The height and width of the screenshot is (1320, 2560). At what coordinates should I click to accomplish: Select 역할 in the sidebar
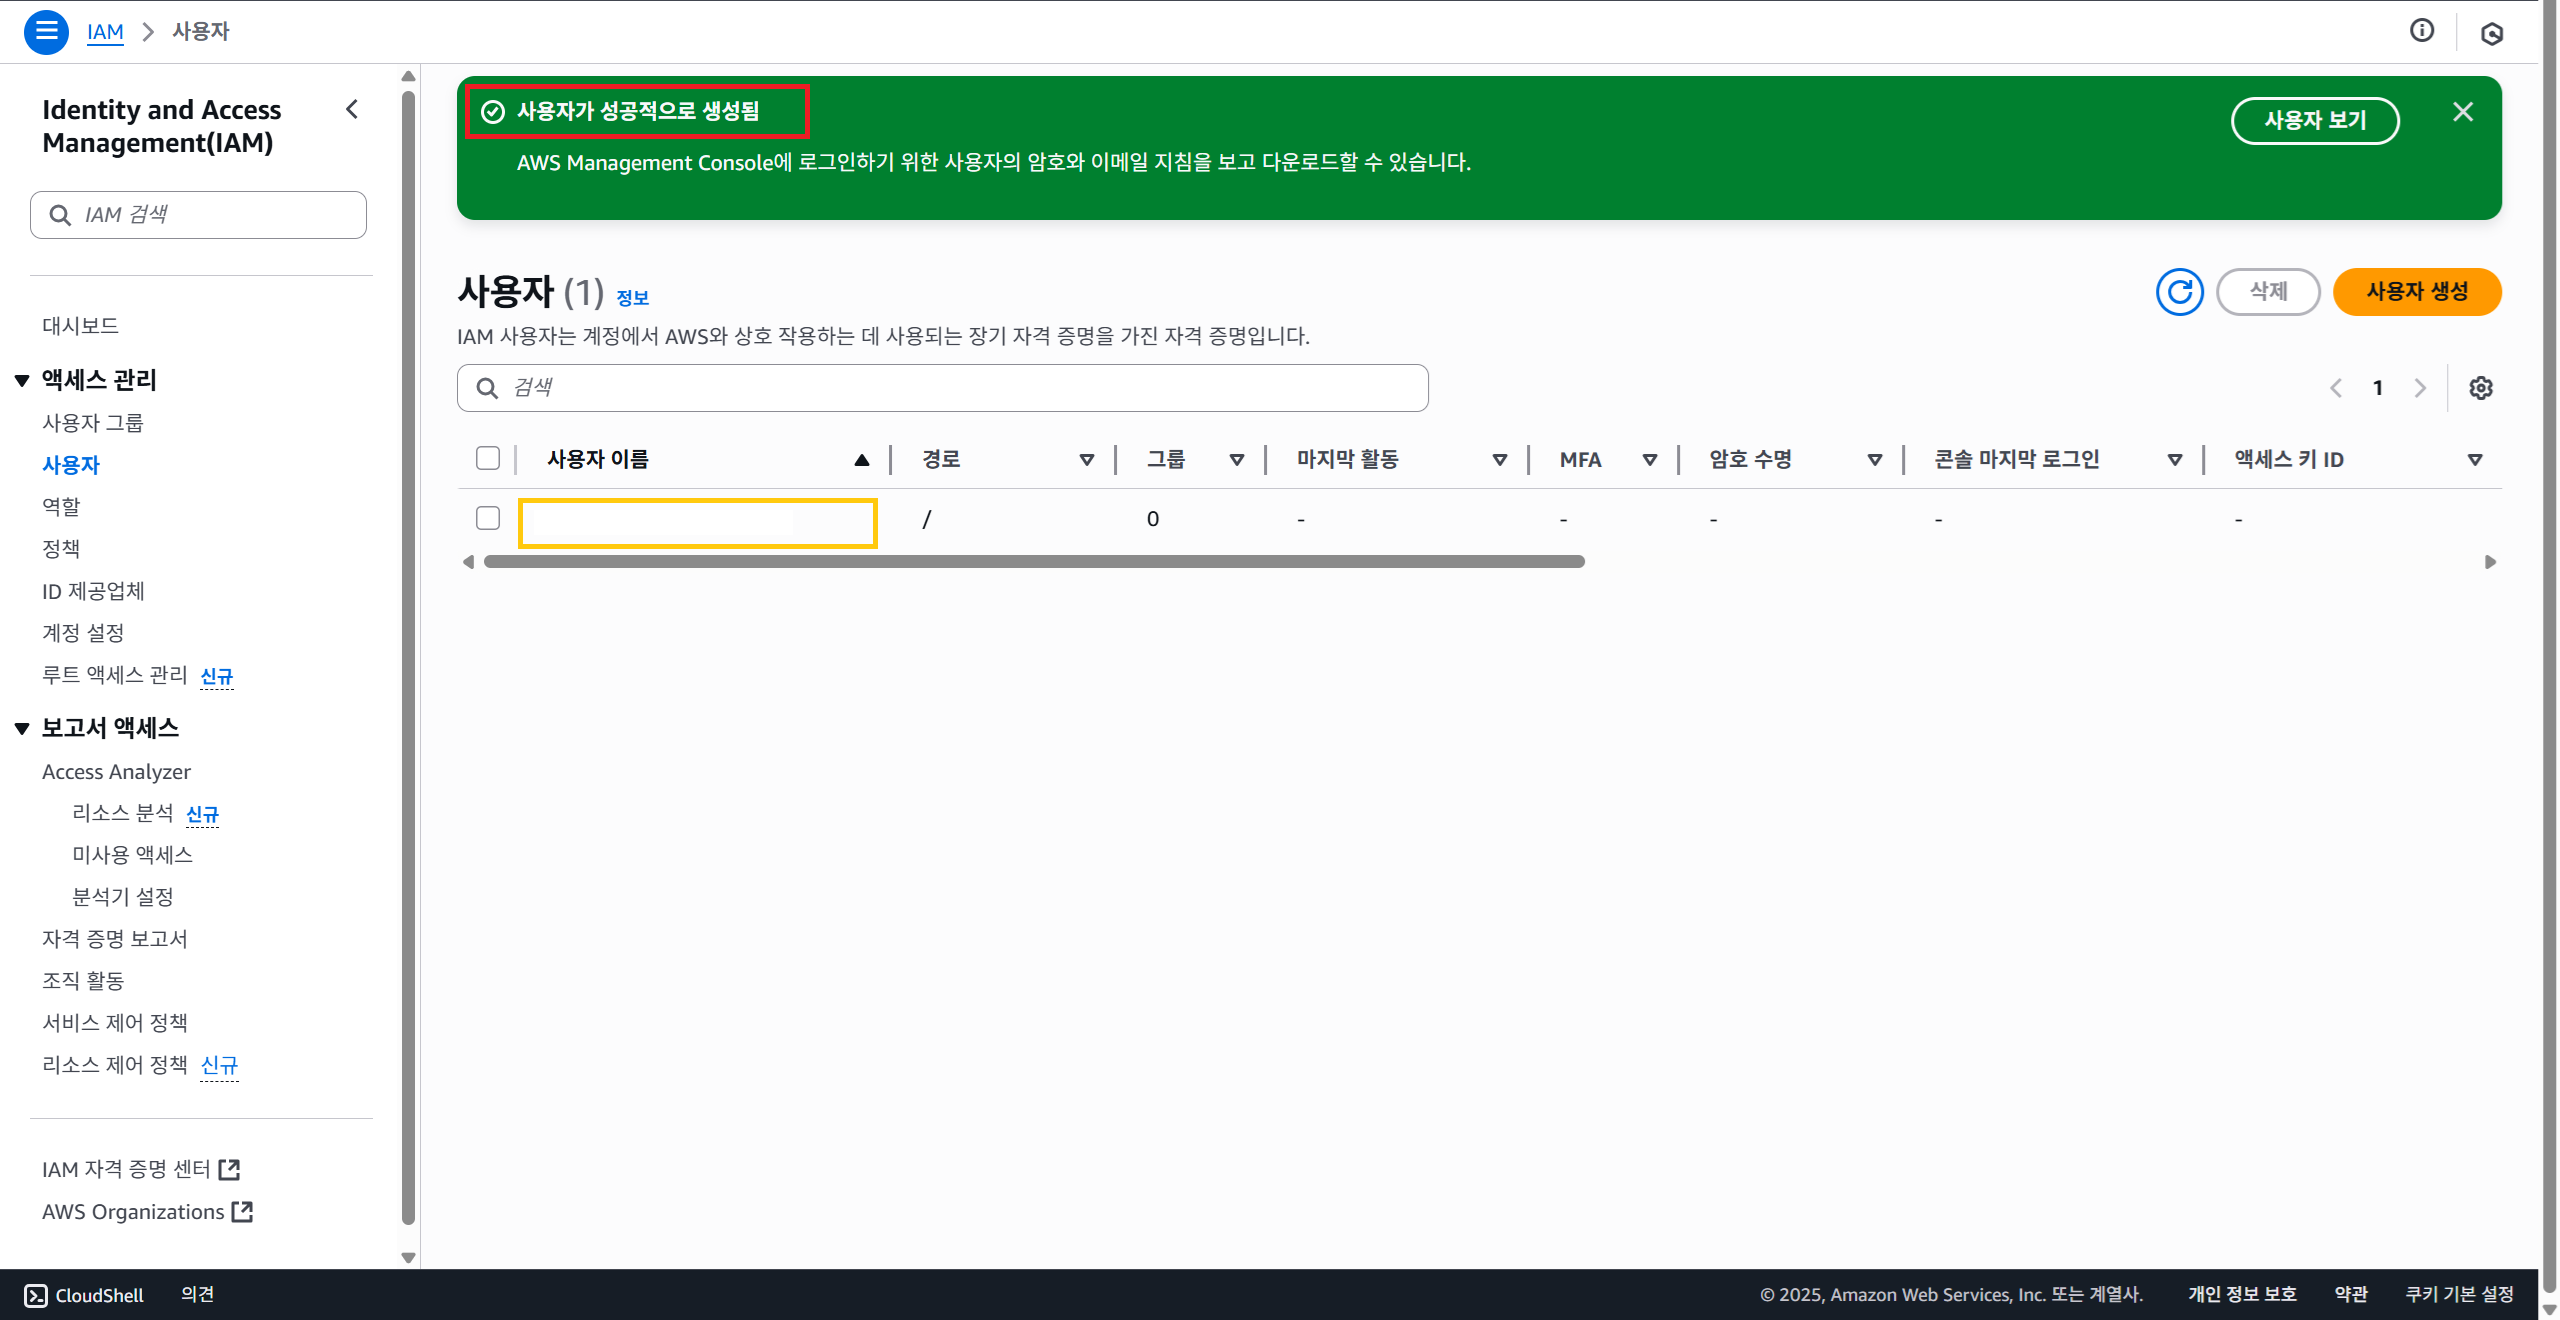point(61,507)
